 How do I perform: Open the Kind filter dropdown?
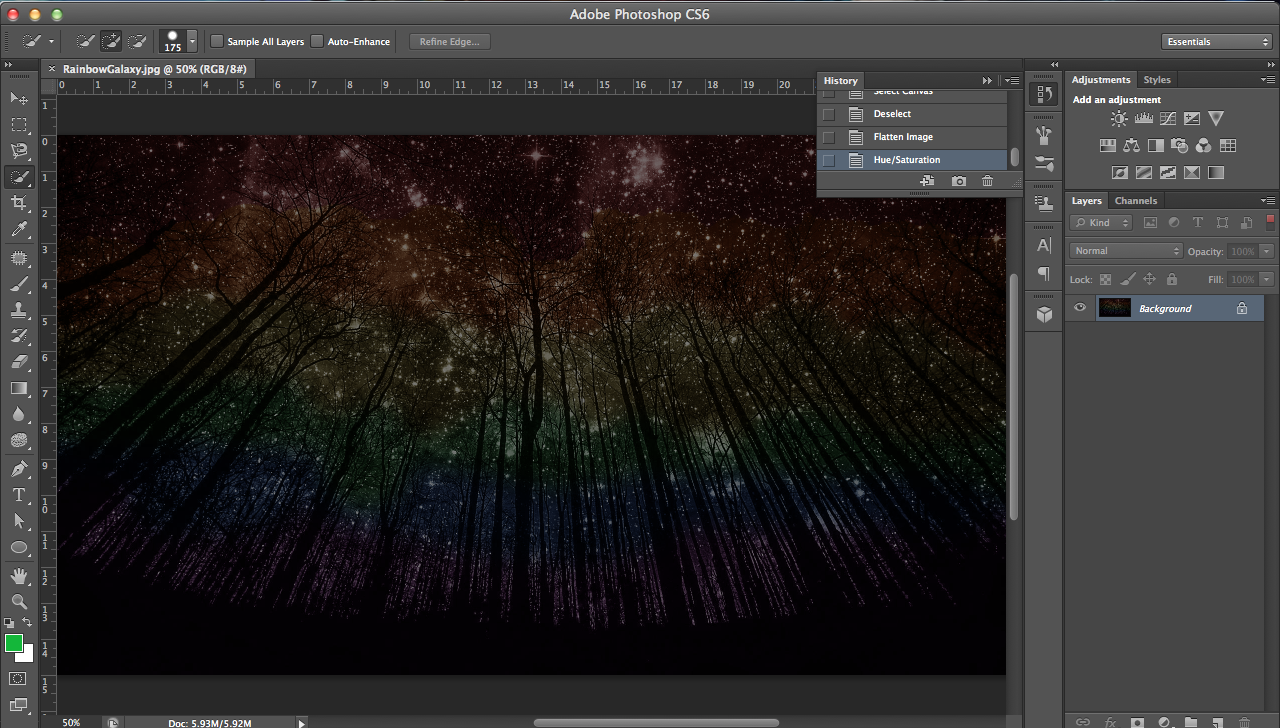click(1101, 222)
